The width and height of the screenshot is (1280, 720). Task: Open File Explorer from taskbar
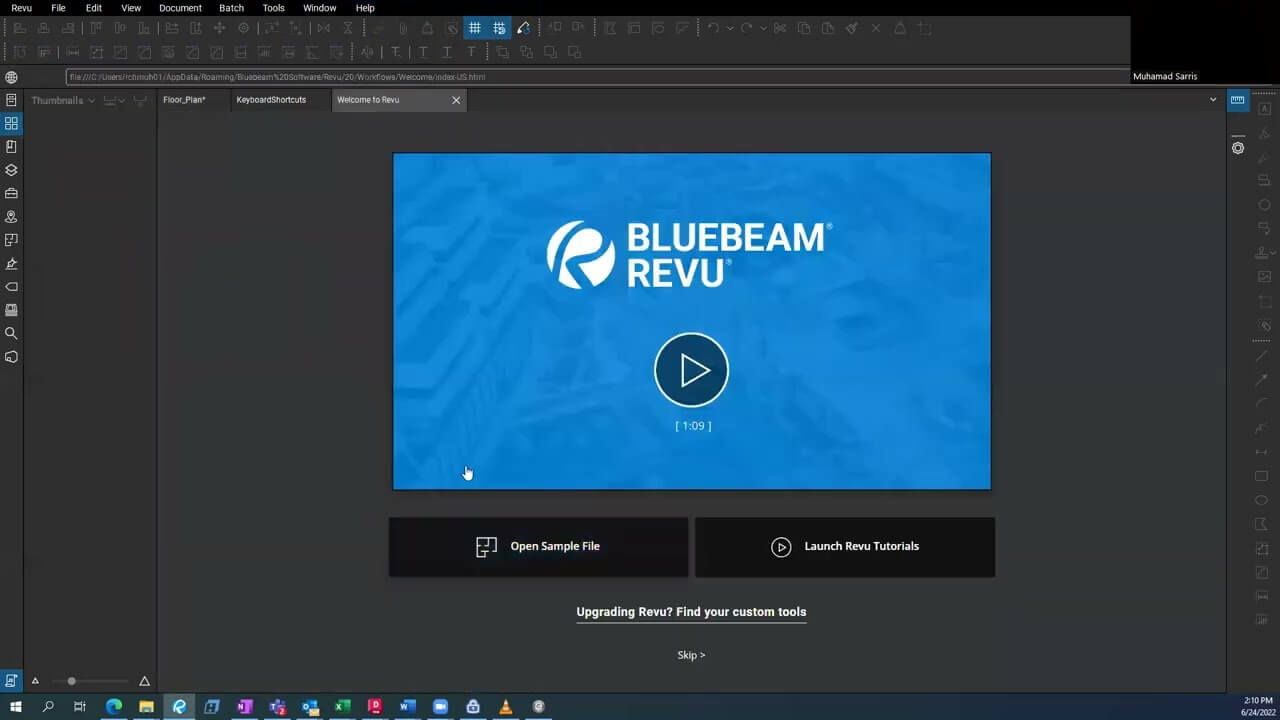(146, 706)
